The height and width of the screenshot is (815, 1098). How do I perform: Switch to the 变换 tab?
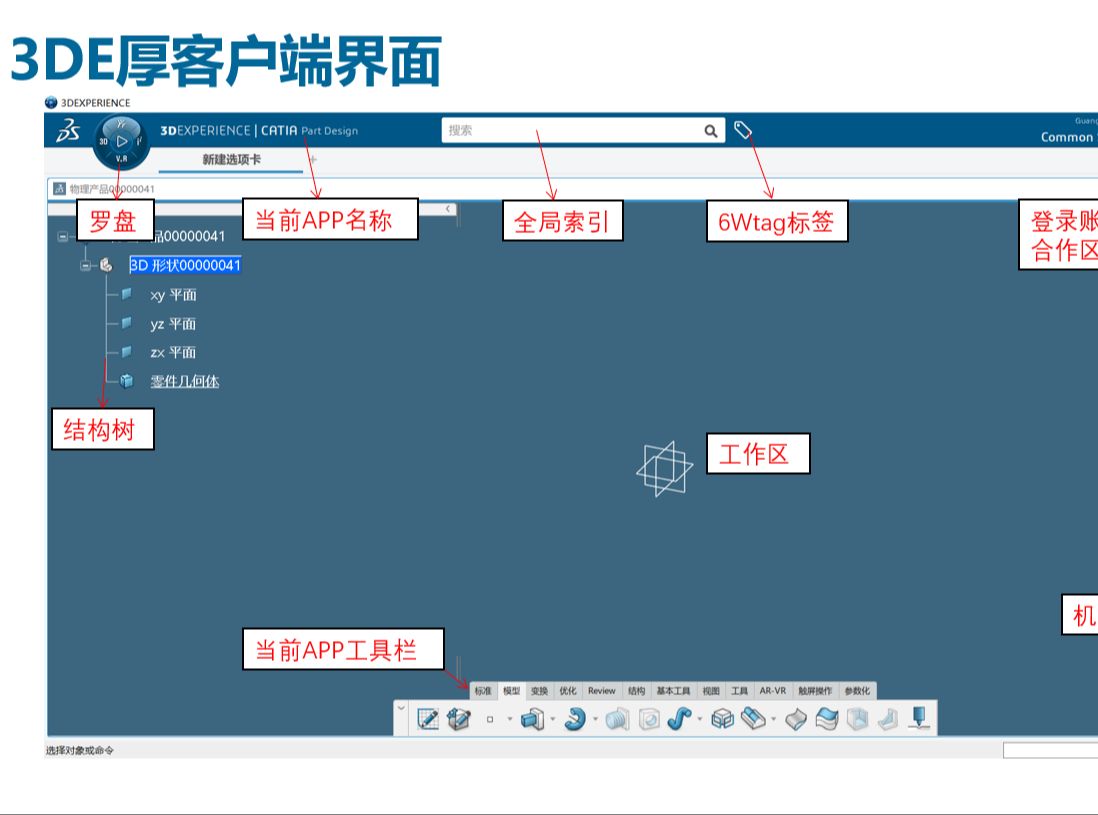point(539,691)
